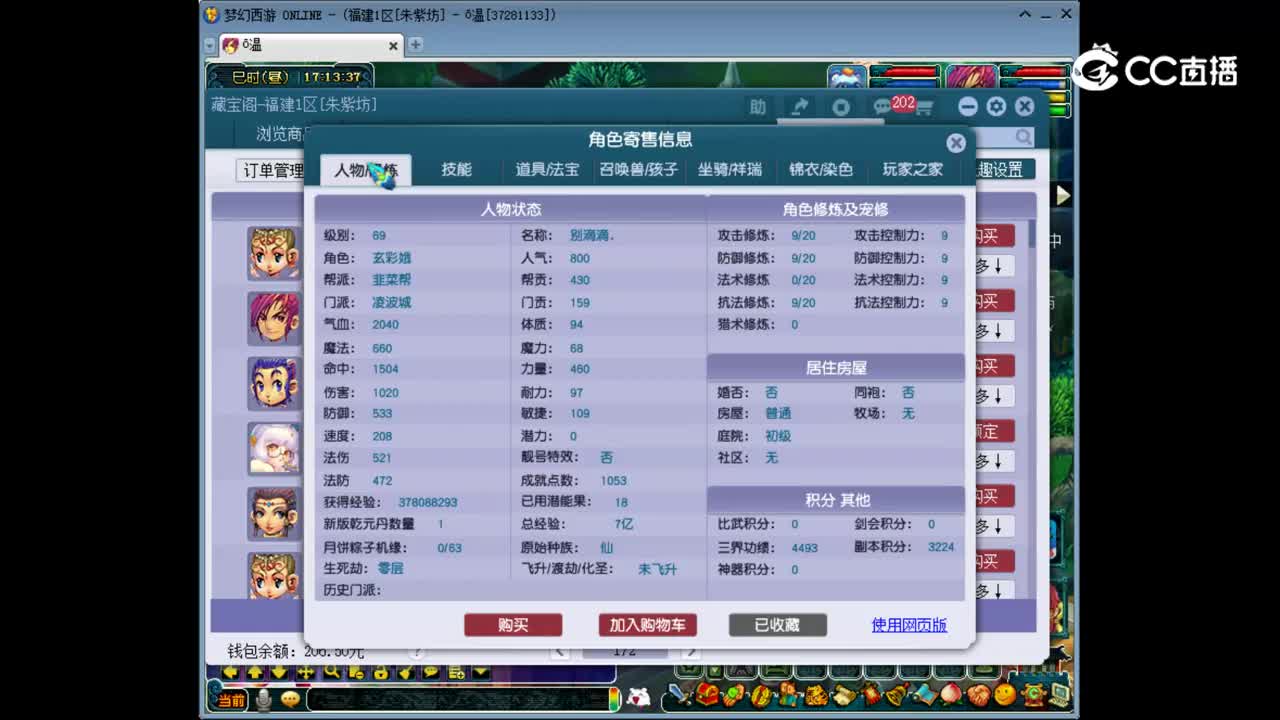Image resolution: width=1280 pixels, height=720 pixels.
Task: Open the chat bubble emoji icon in chat bar
Action: pyautogui.click(x=290, y=700)
